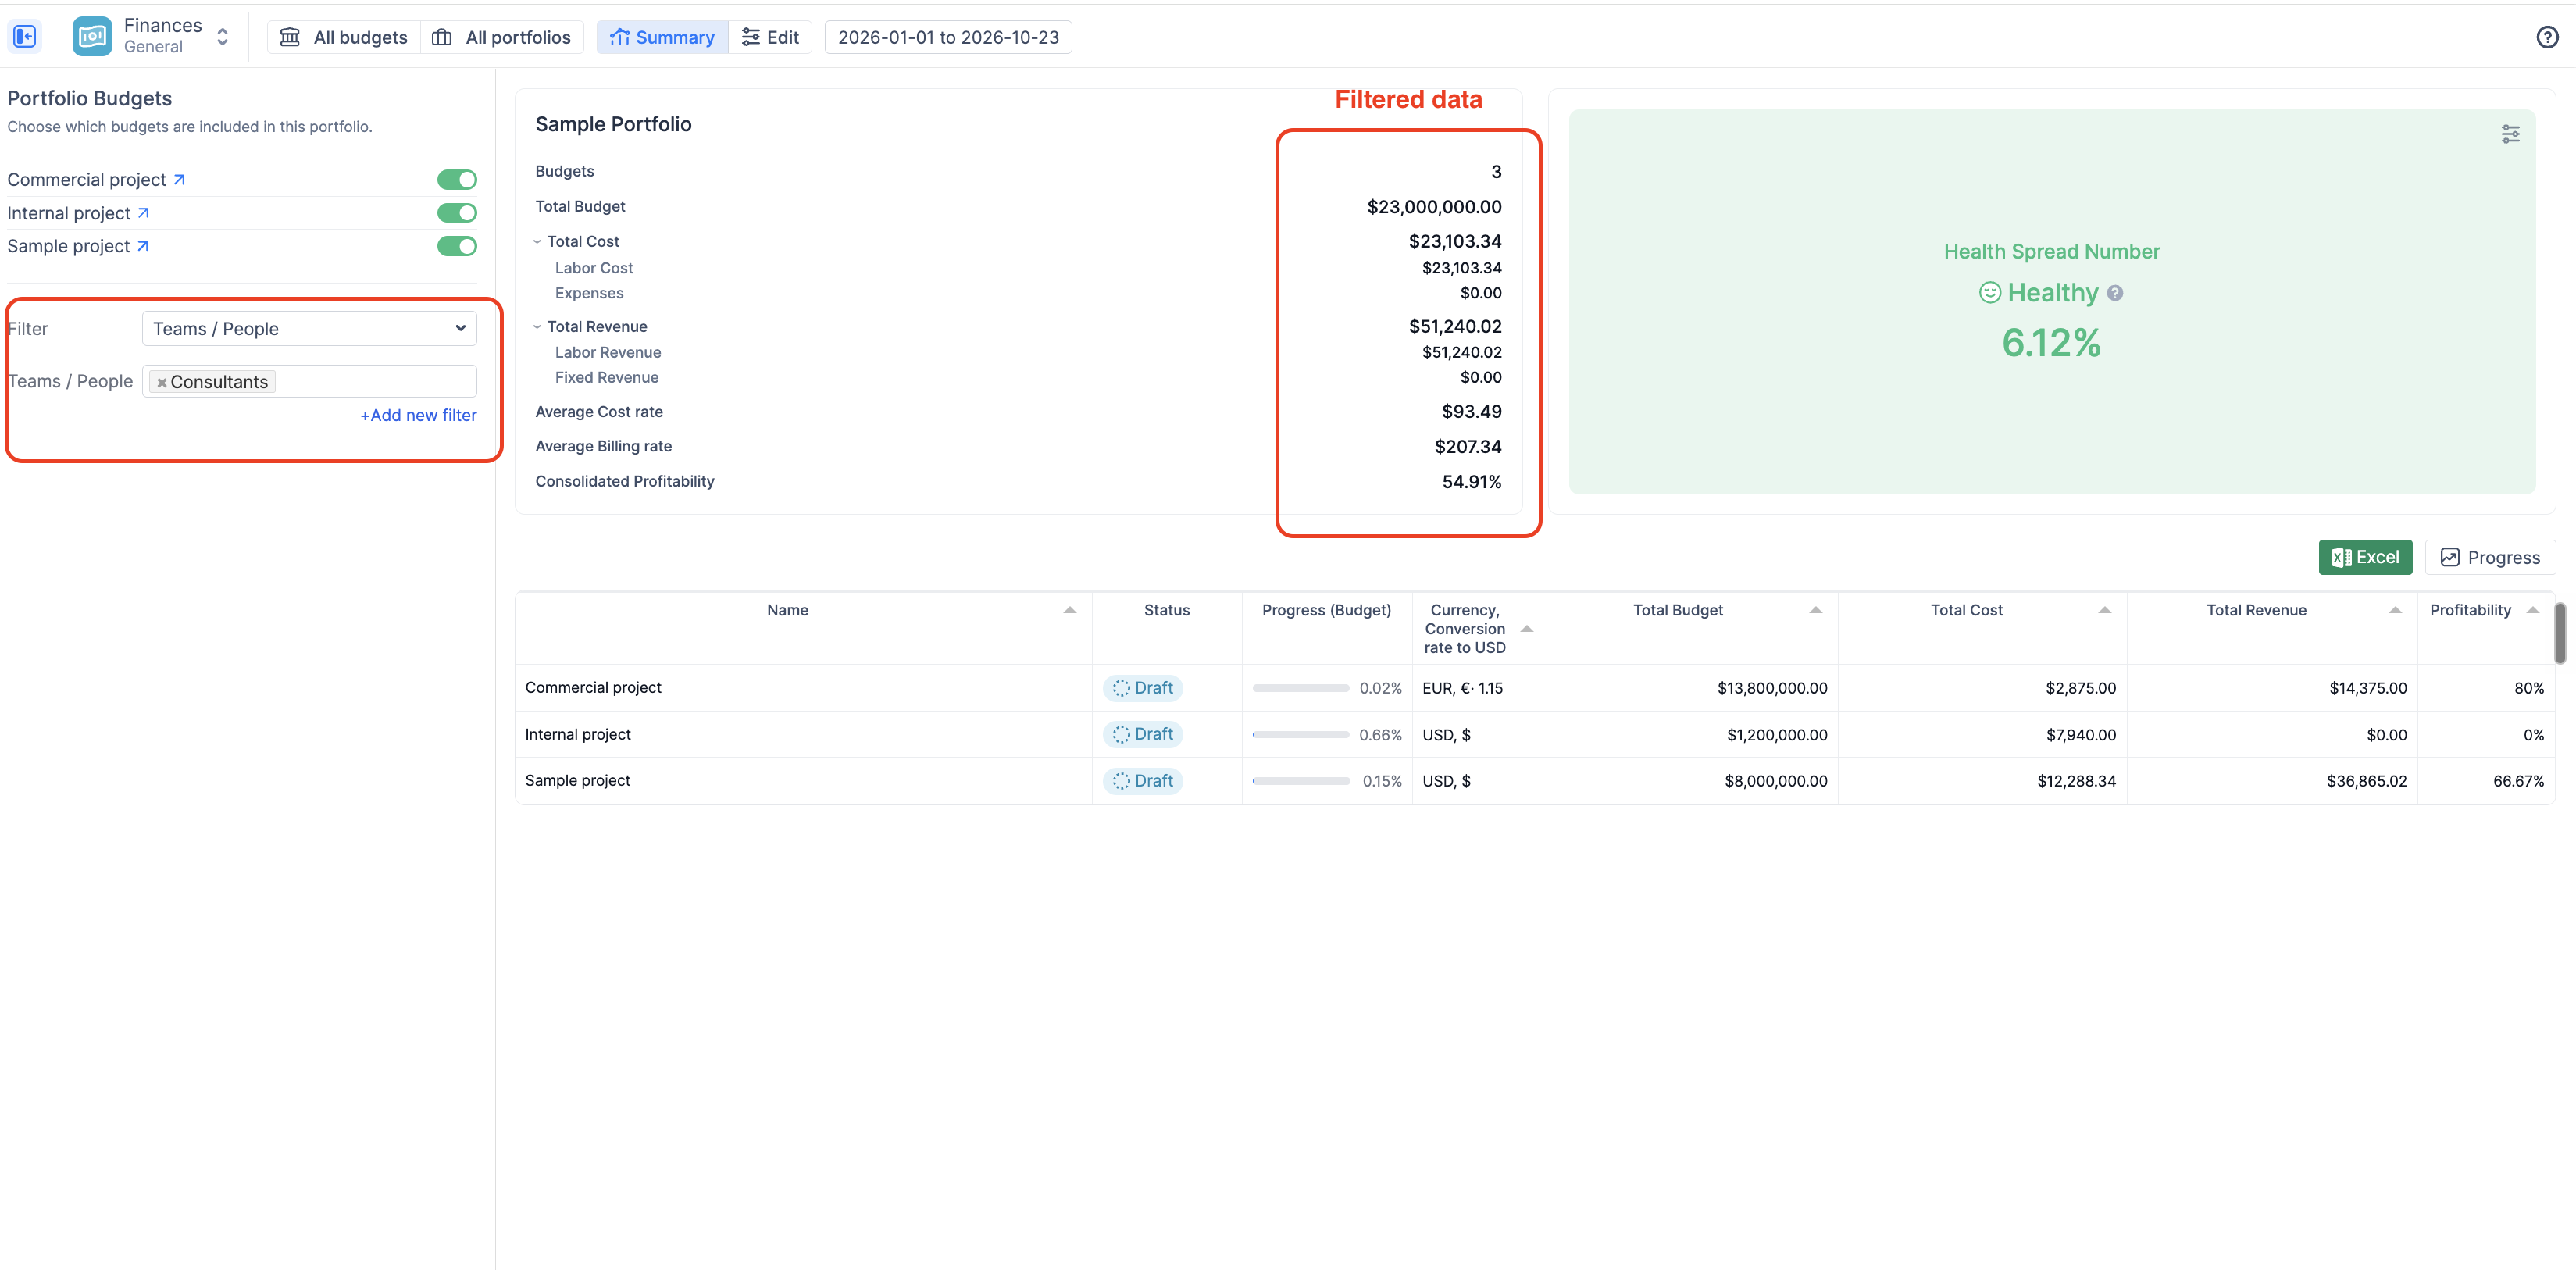Screen dimensions: 2576x1270
Task: Go to All portfolios tab
Action: click(501, 37)
